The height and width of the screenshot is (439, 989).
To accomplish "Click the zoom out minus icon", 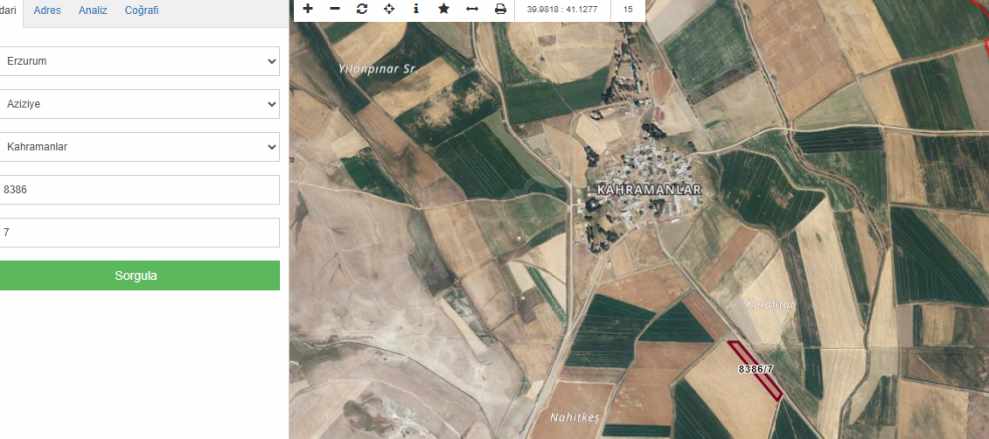I will (335, 9).
